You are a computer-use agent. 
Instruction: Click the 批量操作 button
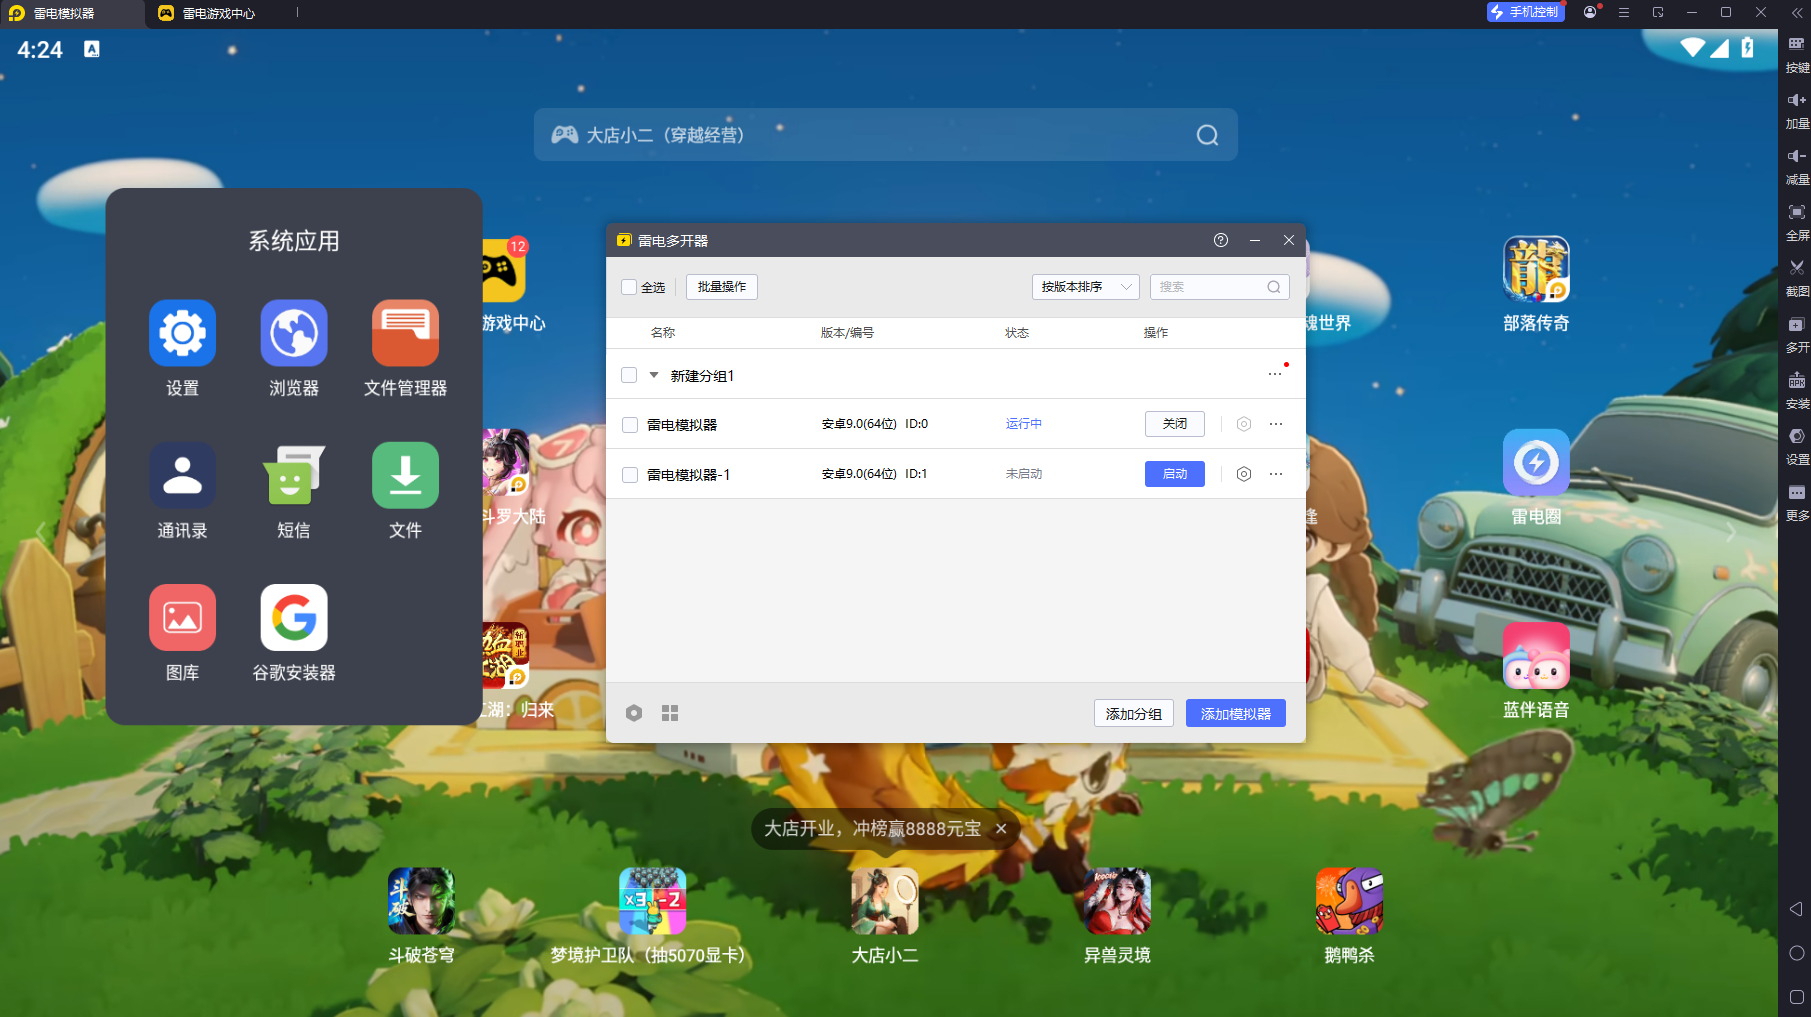click(722, 287)
